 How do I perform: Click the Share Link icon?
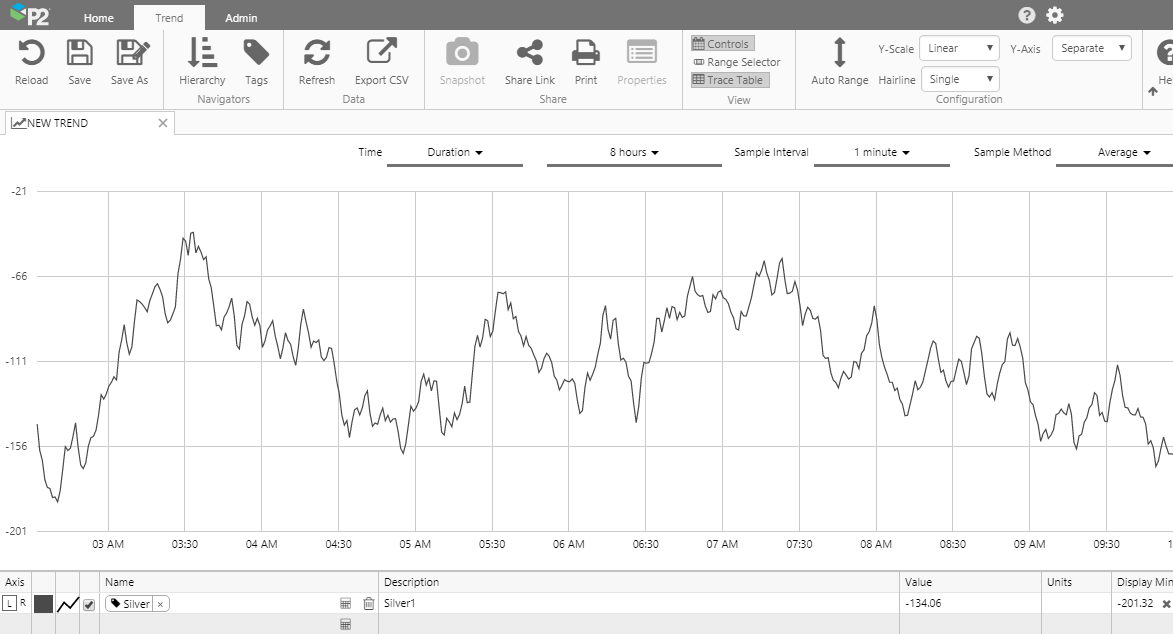(x=530, y=53)
